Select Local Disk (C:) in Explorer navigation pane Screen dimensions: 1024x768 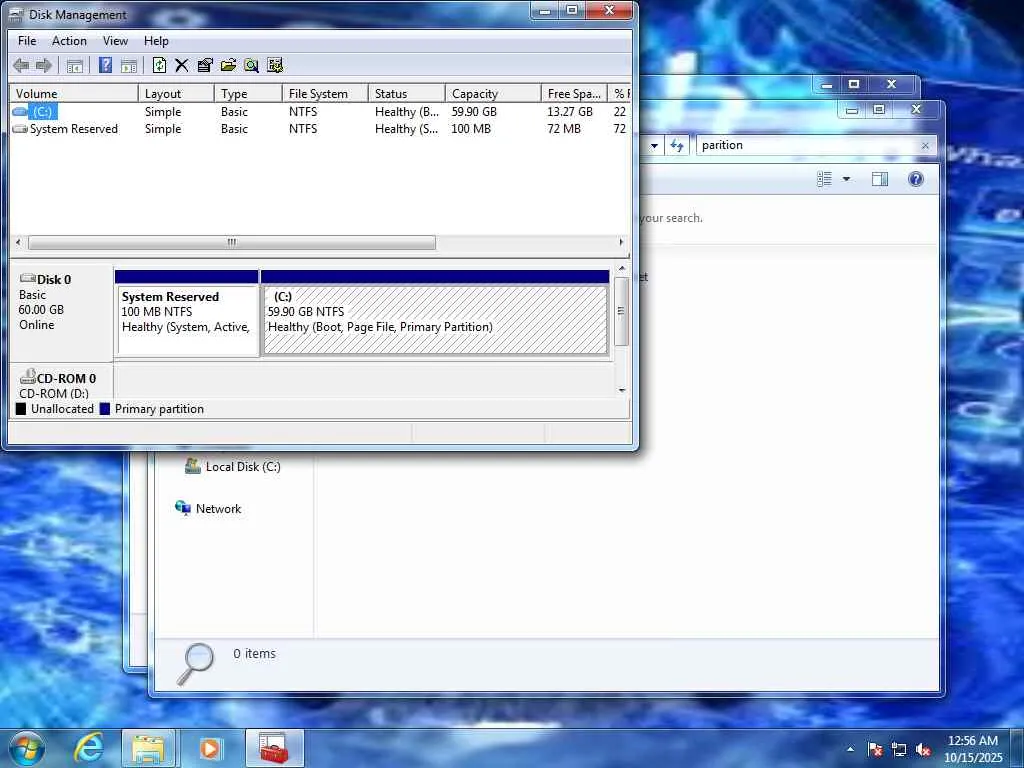pyautogui.click(x=233, y=466)
